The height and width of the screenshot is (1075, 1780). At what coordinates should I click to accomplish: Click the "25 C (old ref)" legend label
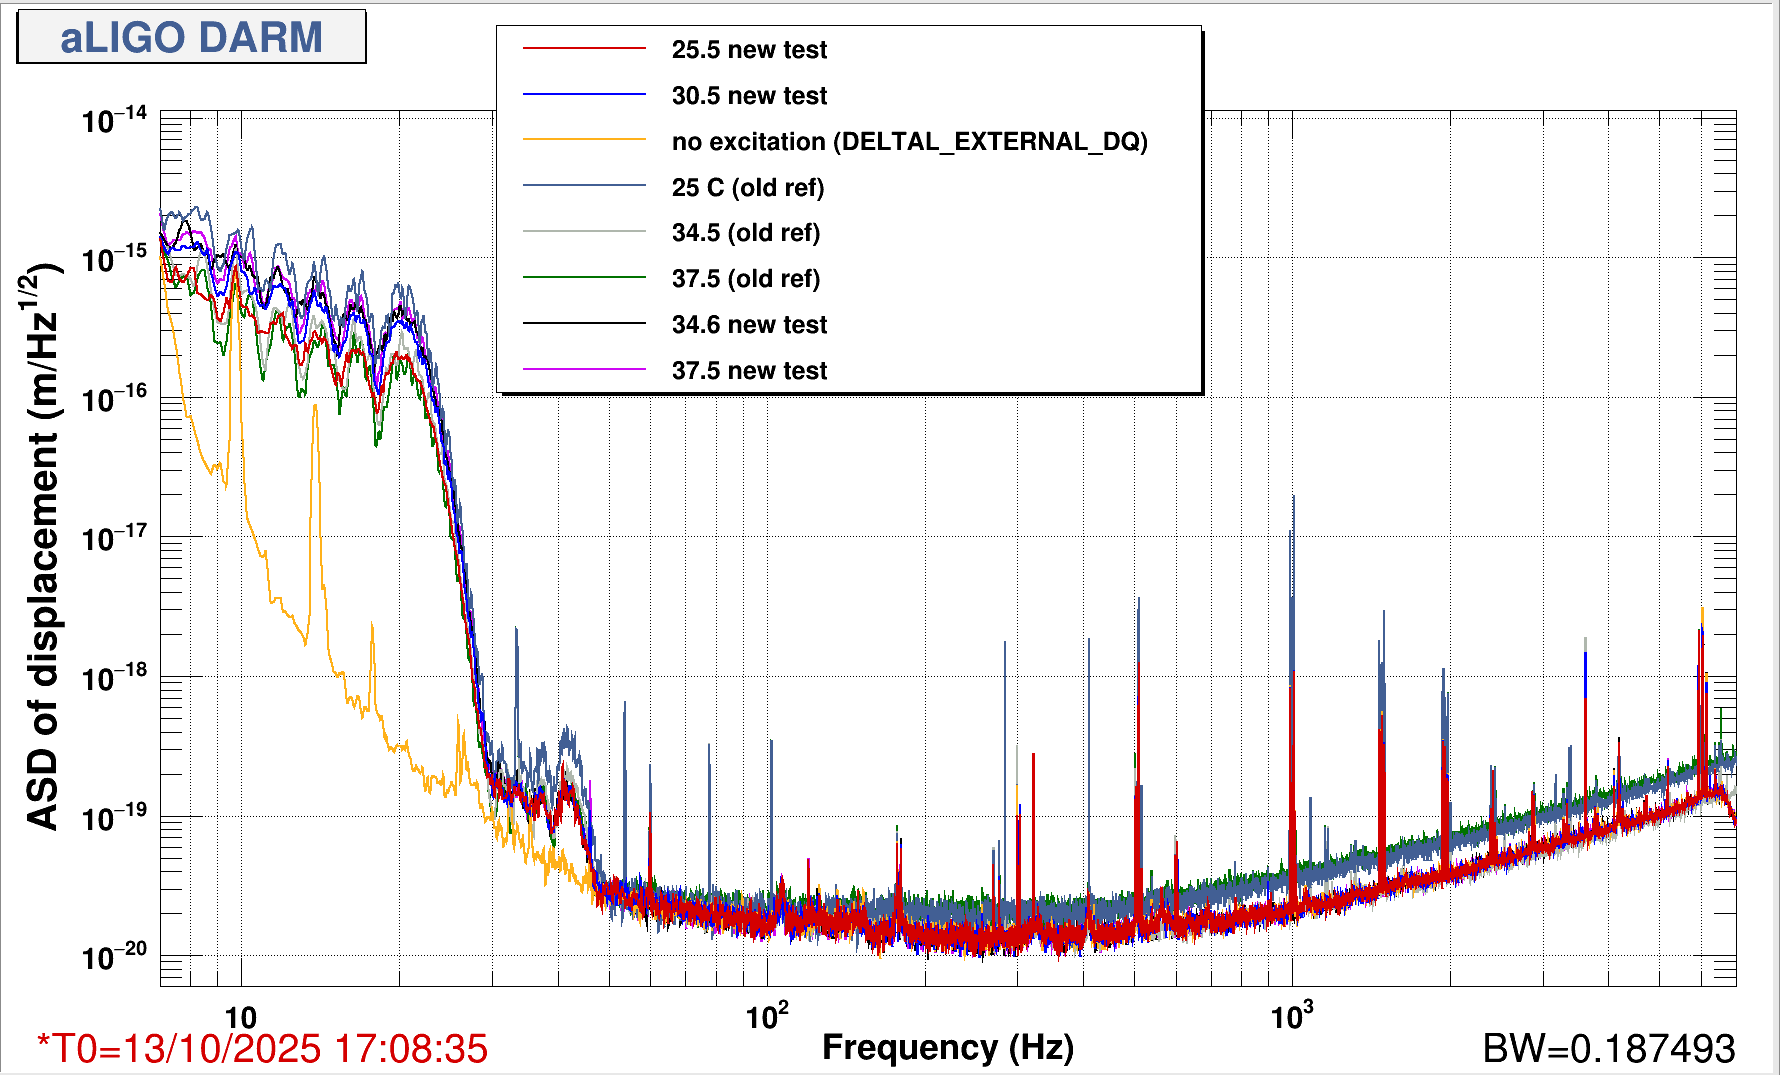(x=747, y=188)
